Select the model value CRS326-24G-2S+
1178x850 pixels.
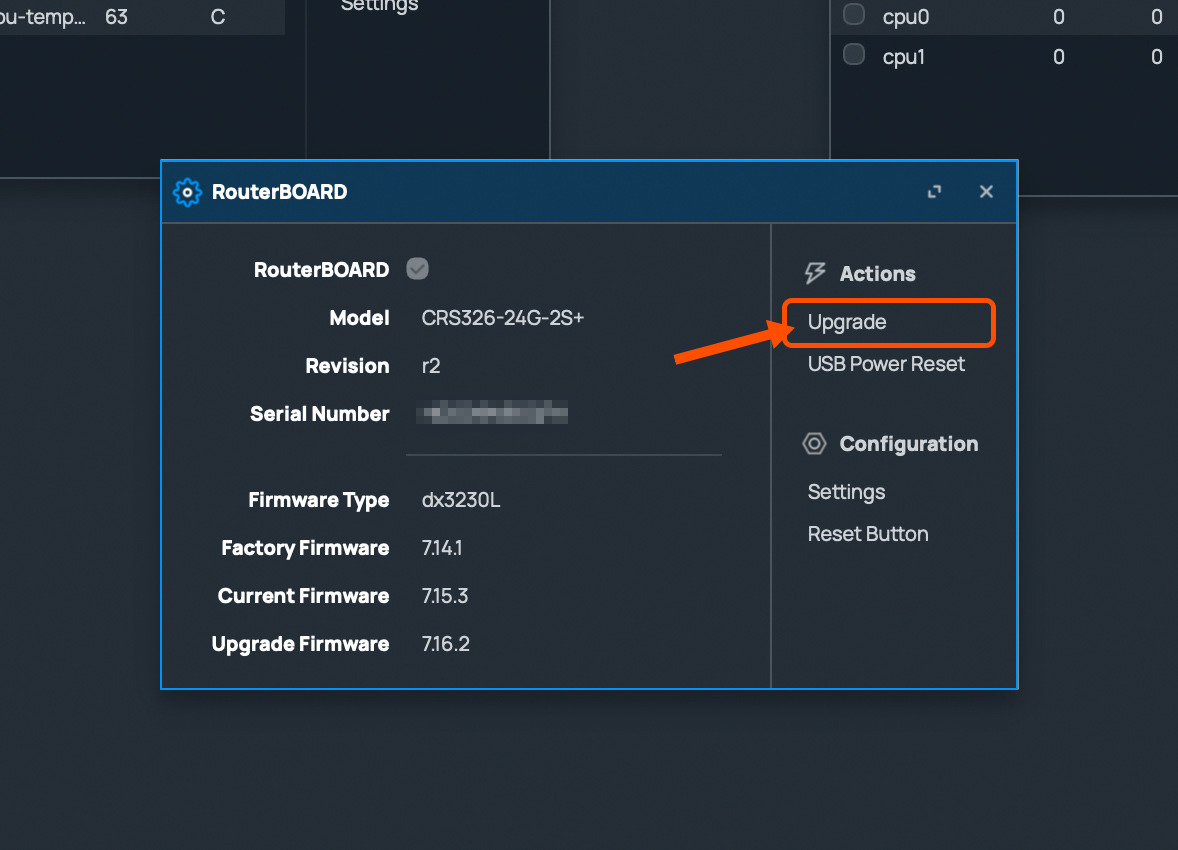(x=503, y=318)
